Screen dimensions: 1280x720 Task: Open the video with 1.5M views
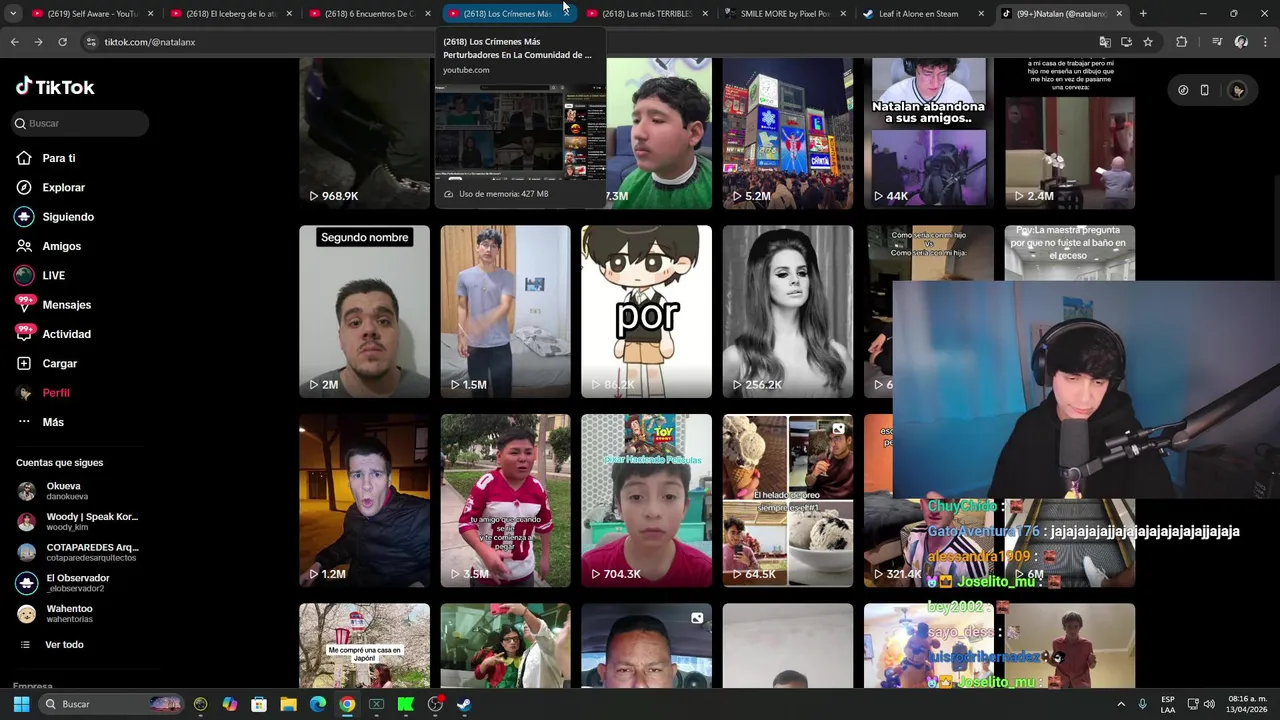(x=505, y=312)
